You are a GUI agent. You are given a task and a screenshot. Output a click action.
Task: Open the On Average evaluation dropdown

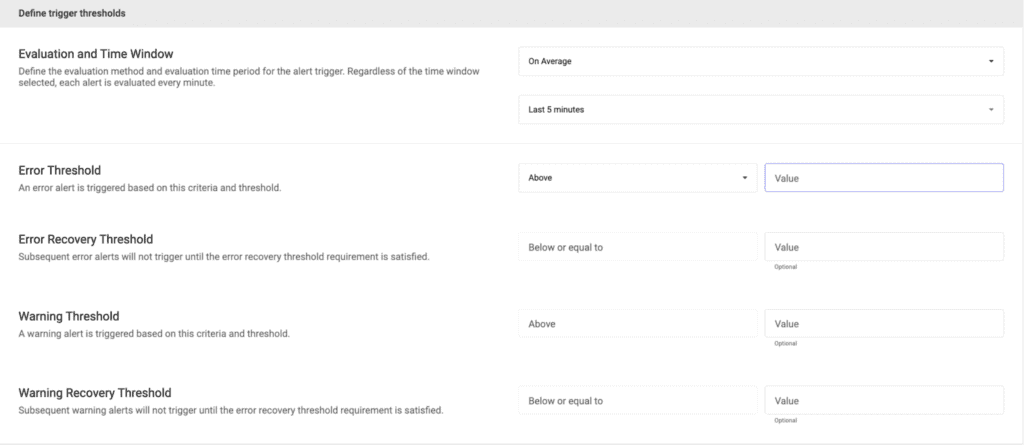click(x=761, y=61)
